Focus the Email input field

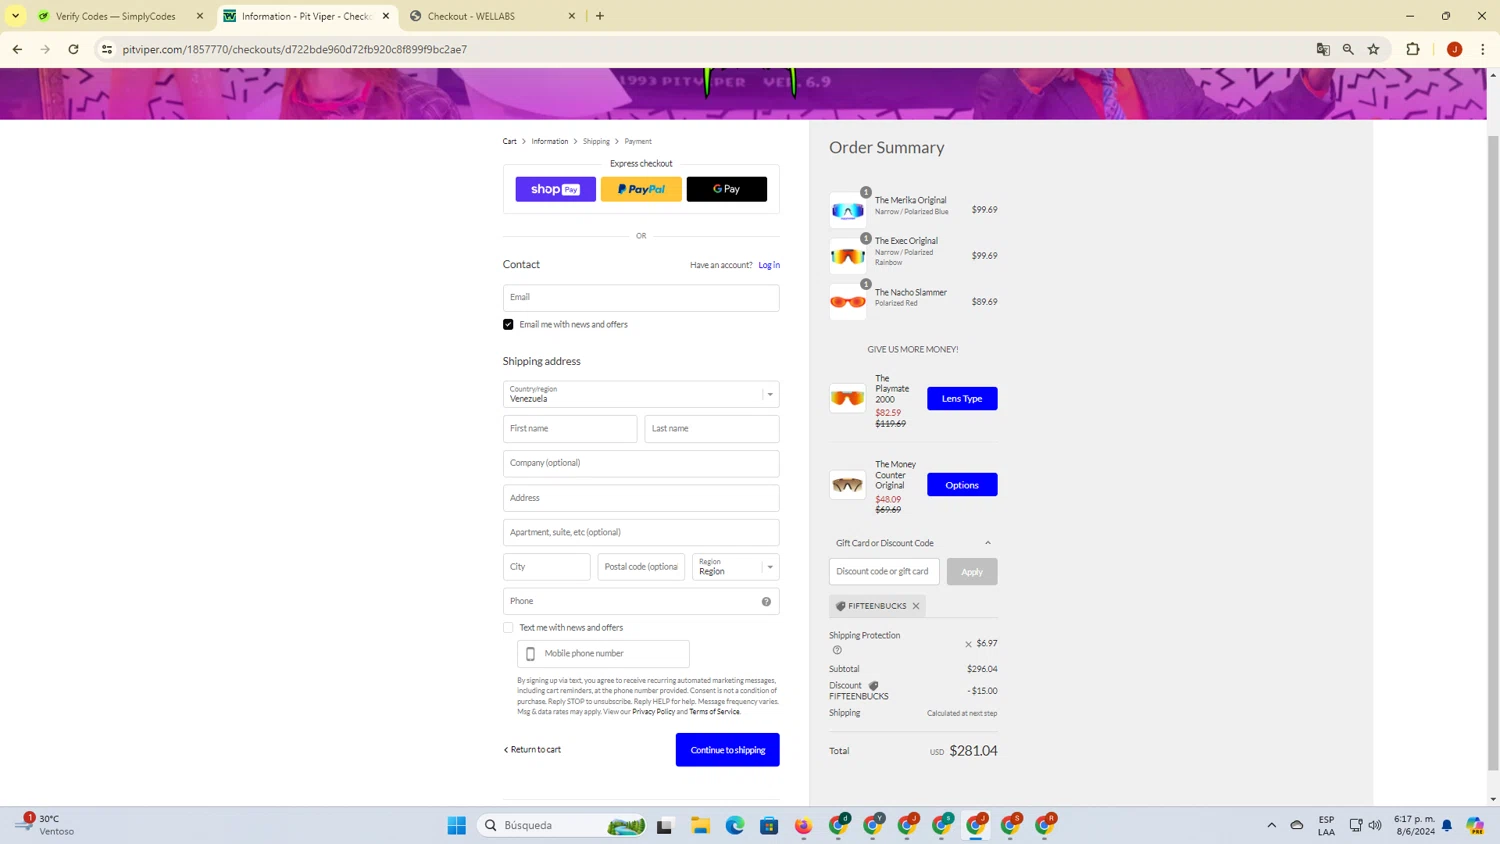pyautogui.click(x=641, y=297)
